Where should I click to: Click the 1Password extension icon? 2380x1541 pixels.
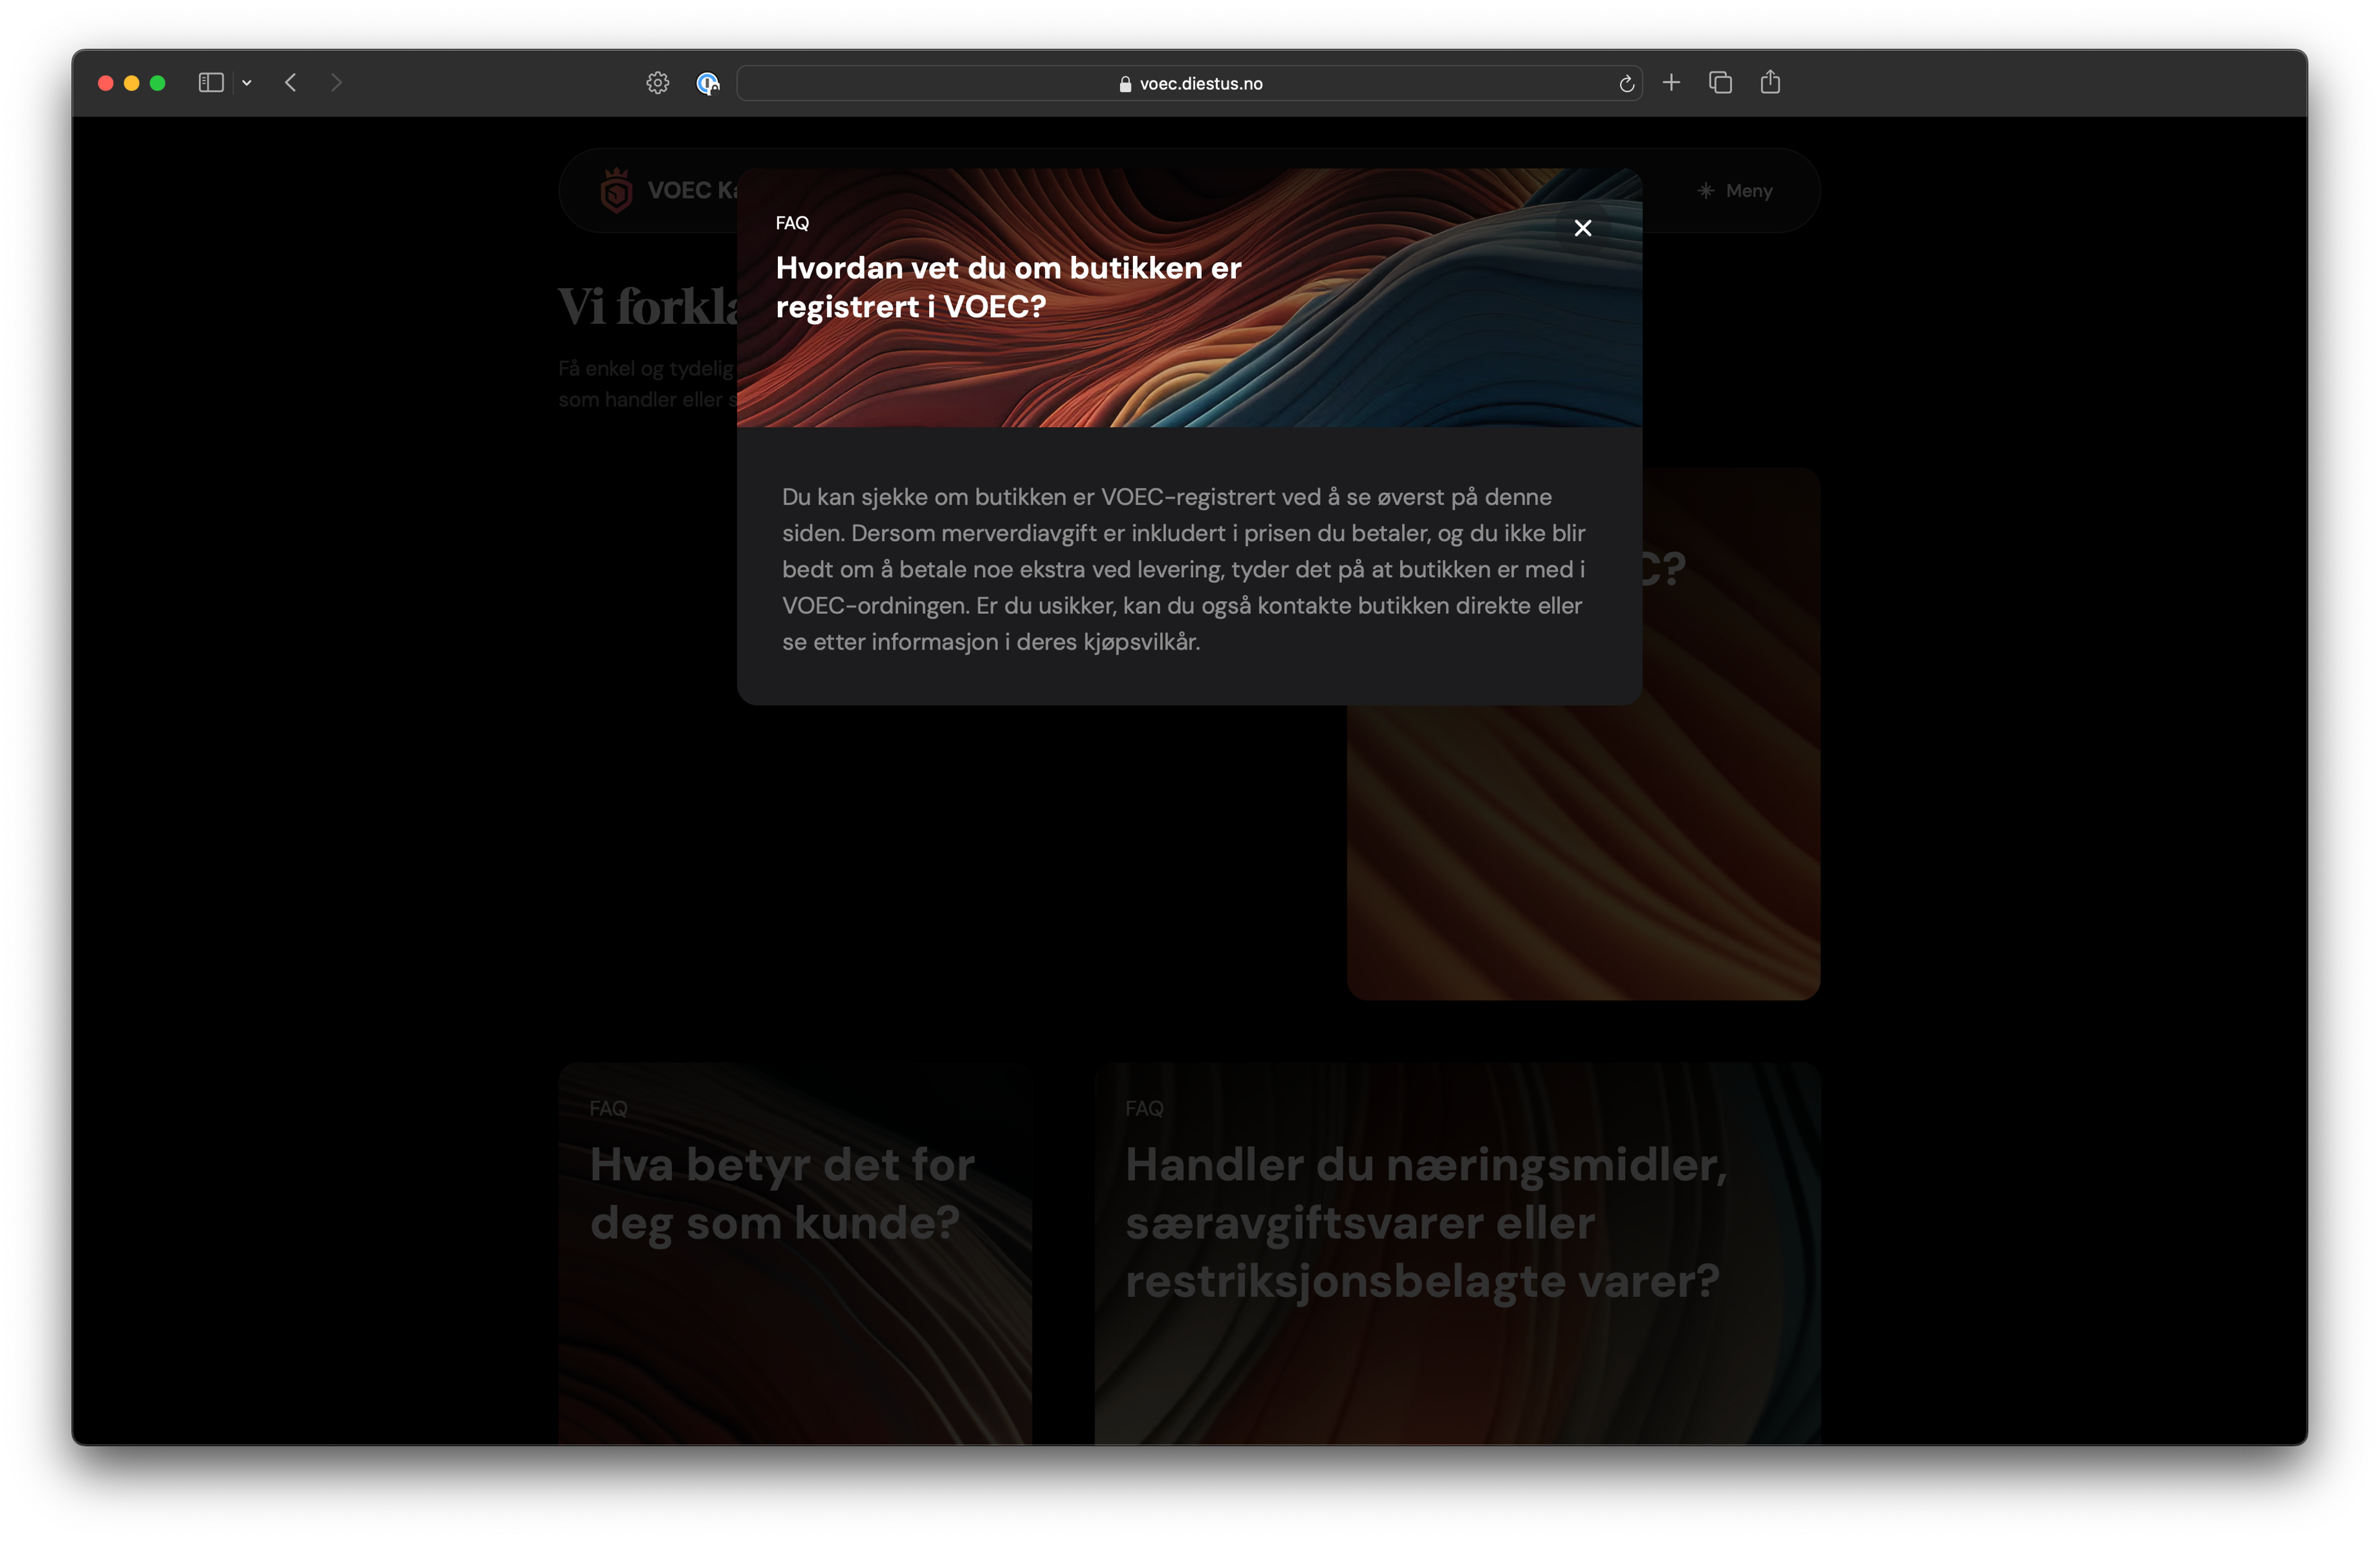[708, 83]
